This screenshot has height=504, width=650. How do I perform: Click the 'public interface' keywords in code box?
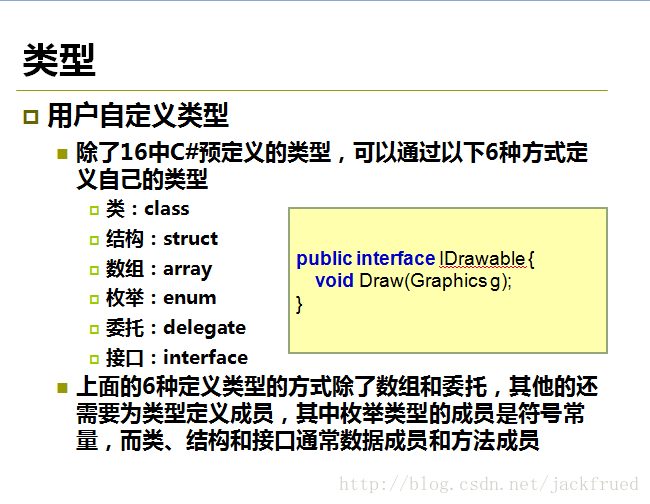pyautogui.click(x=366, y=259)
